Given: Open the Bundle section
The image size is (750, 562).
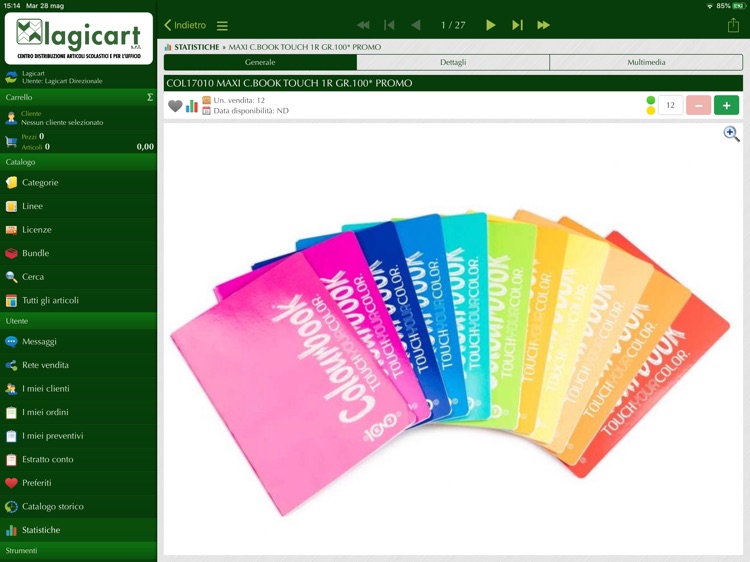Looking at the screenshot, I should click(78, 253).
